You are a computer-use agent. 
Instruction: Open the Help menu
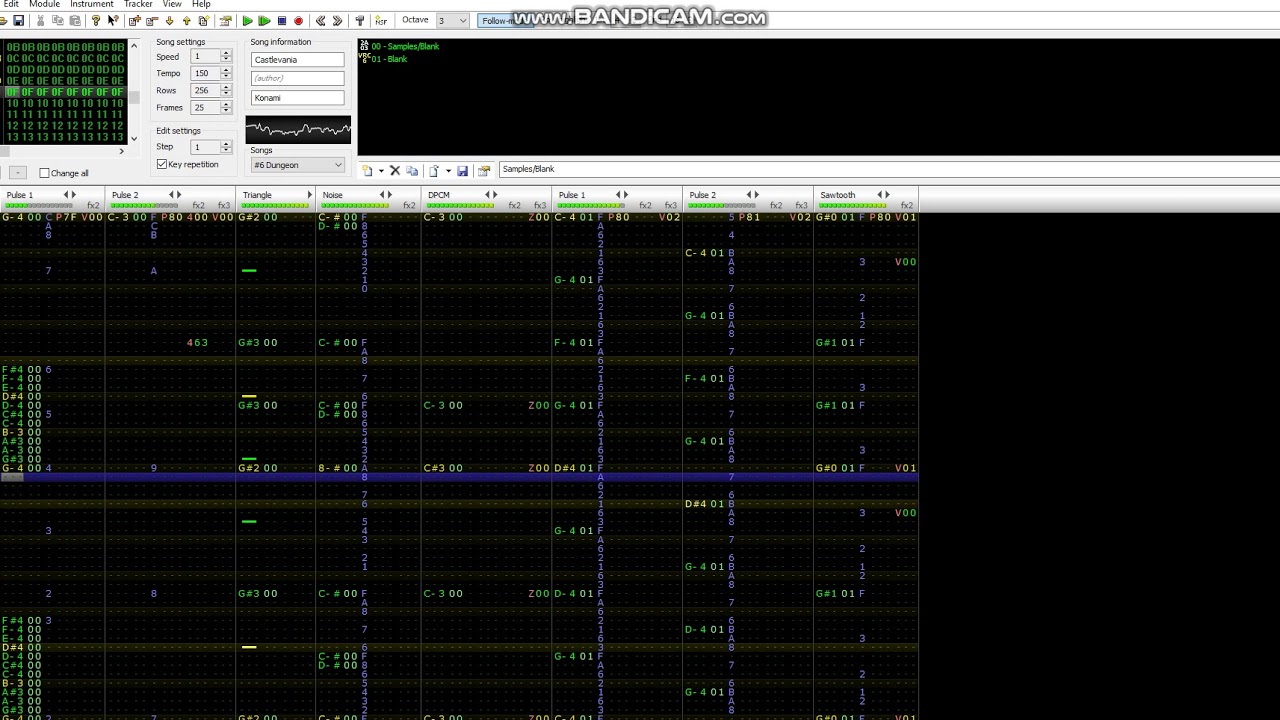click(x=201, y=4)
